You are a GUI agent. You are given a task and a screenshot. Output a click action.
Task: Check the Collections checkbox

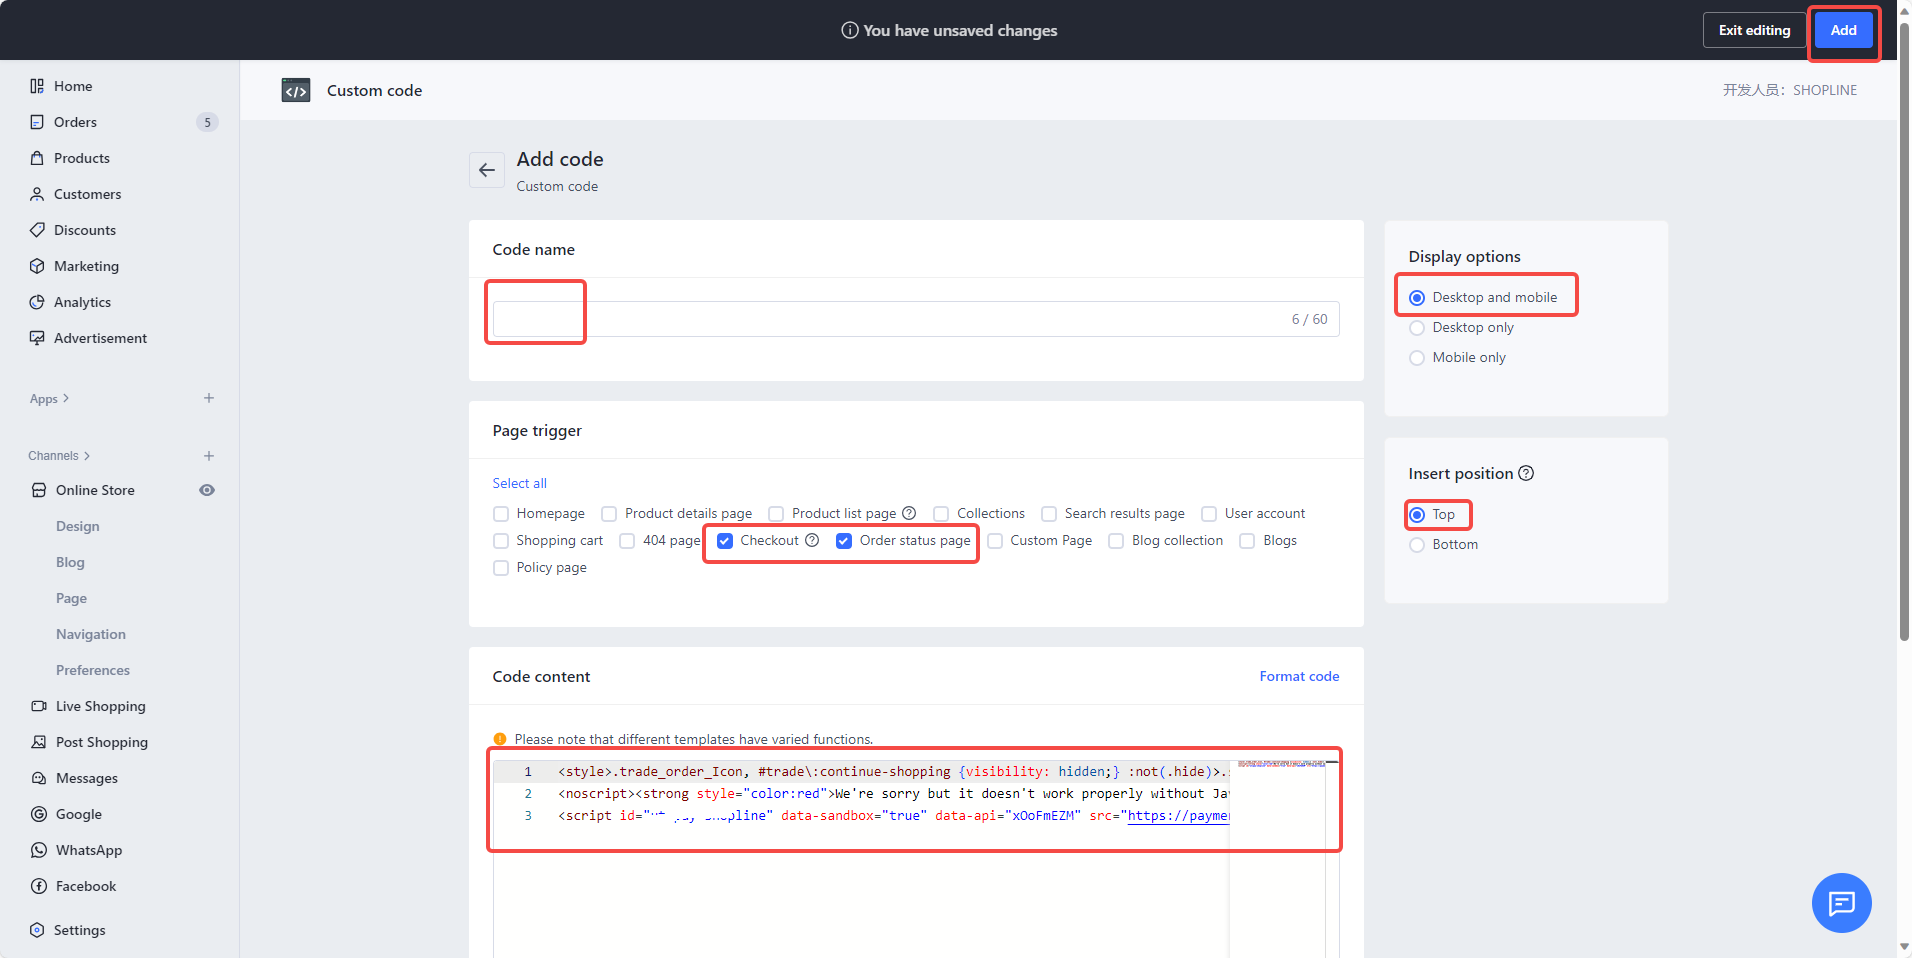click(941, 514)
